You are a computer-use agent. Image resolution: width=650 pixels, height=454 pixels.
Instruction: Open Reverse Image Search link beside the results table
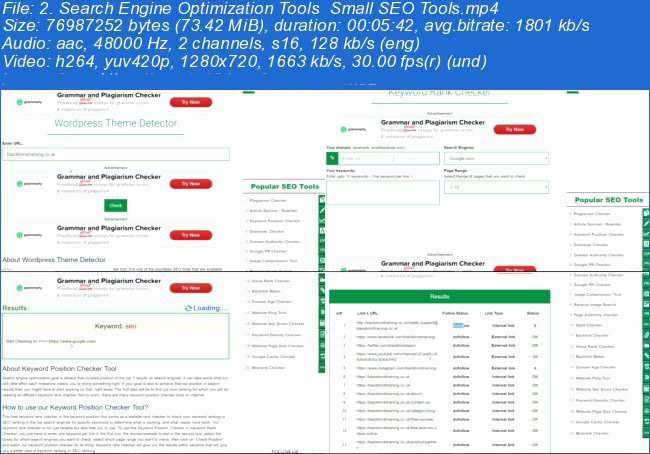(x=595, y=304)
